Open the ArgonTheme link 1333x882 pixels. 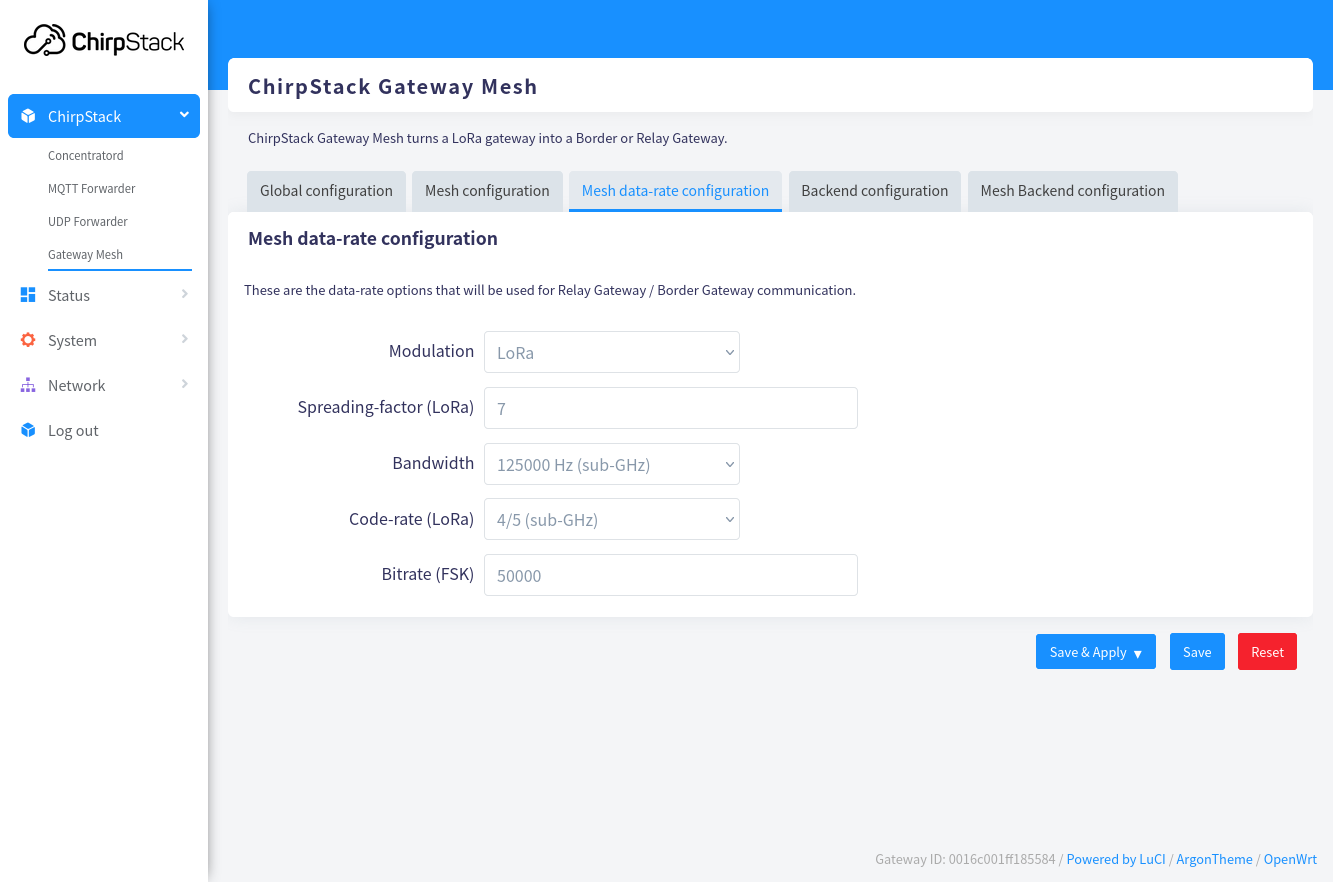pyautogui.click(x=1214, y=859)
